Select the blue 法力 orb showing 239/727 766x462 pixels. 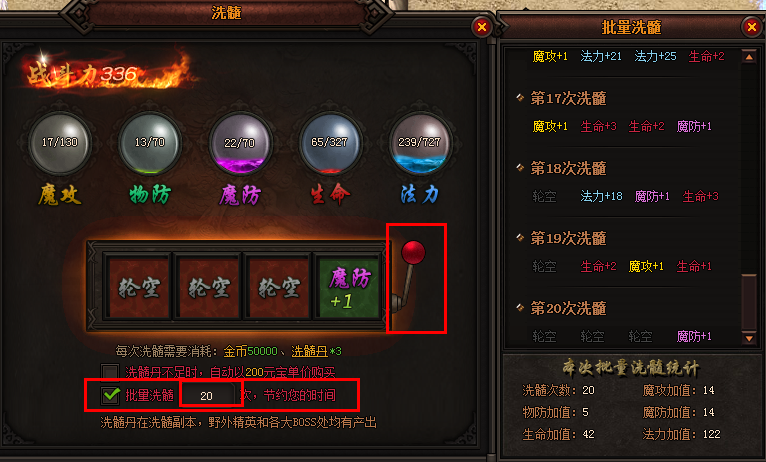(420, 143)
